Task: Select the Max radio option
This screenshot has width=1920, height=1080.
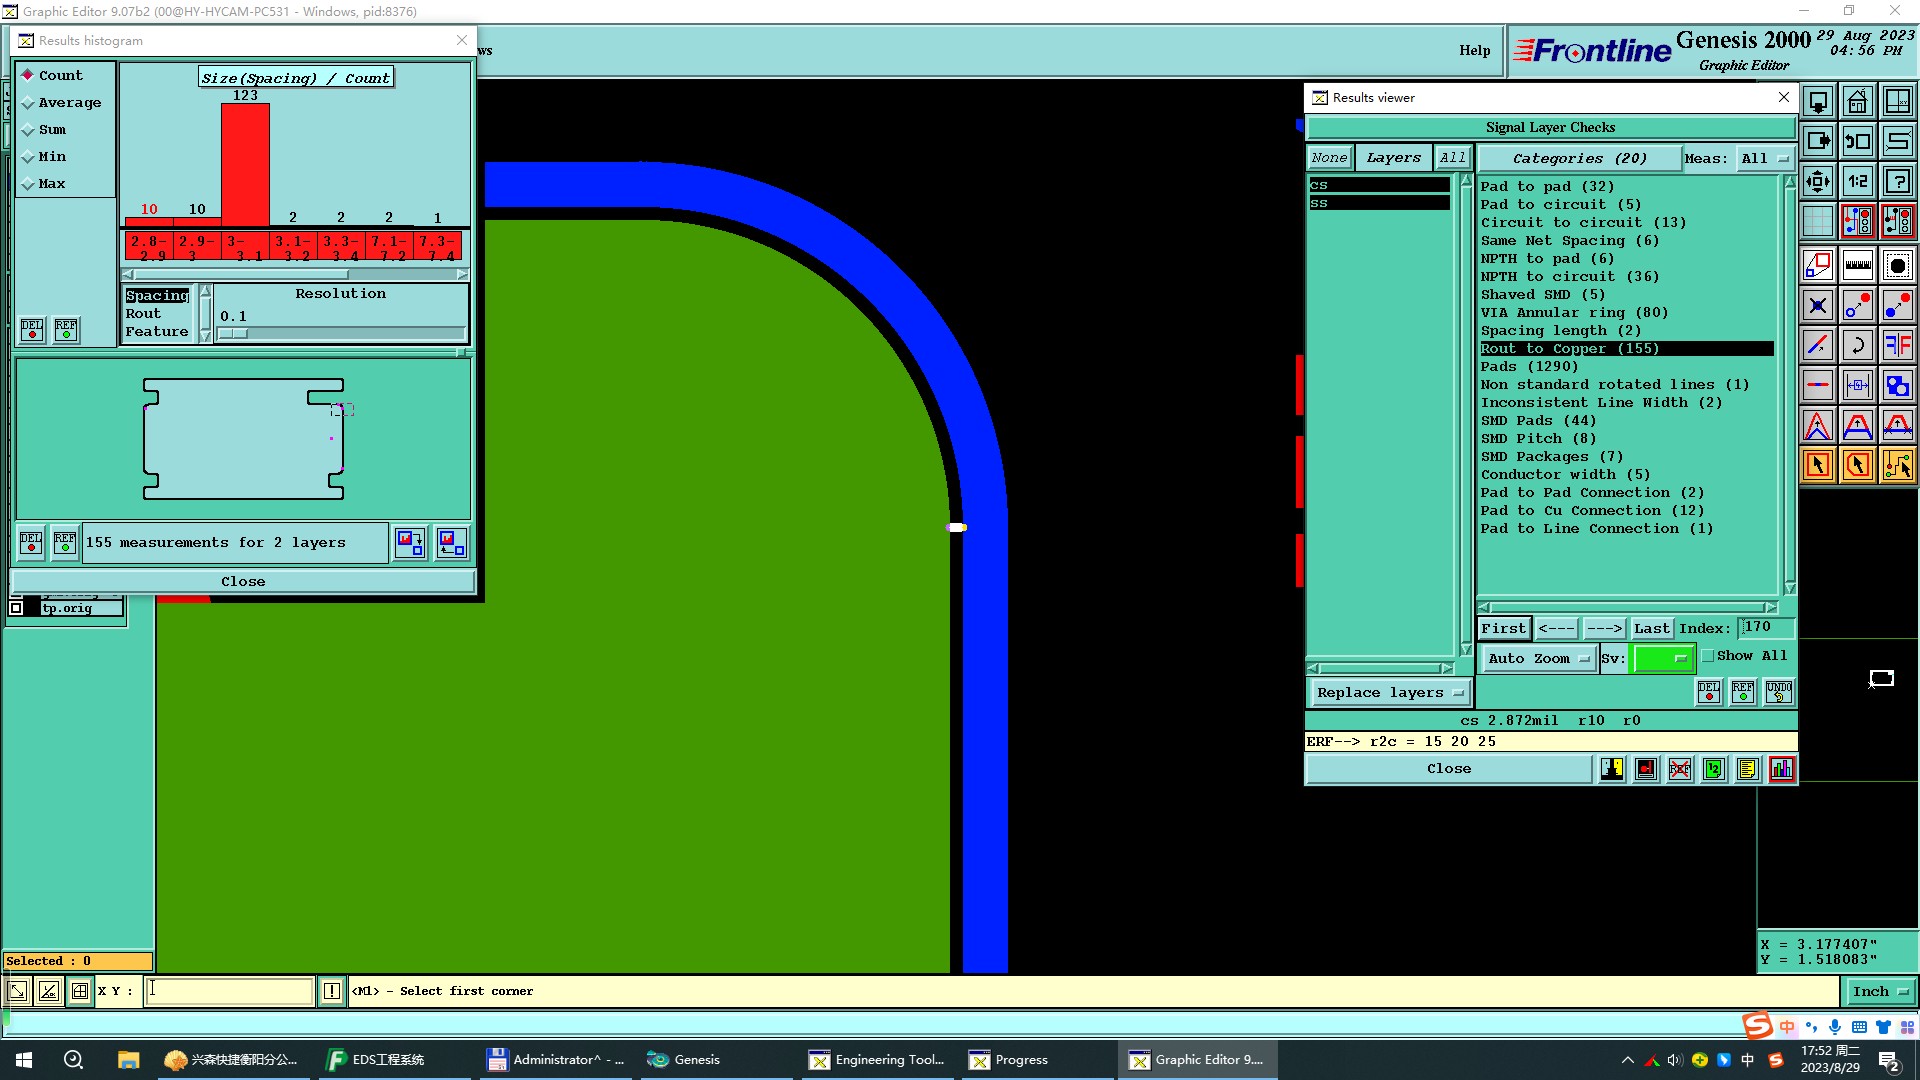Action: pos(29,184)
